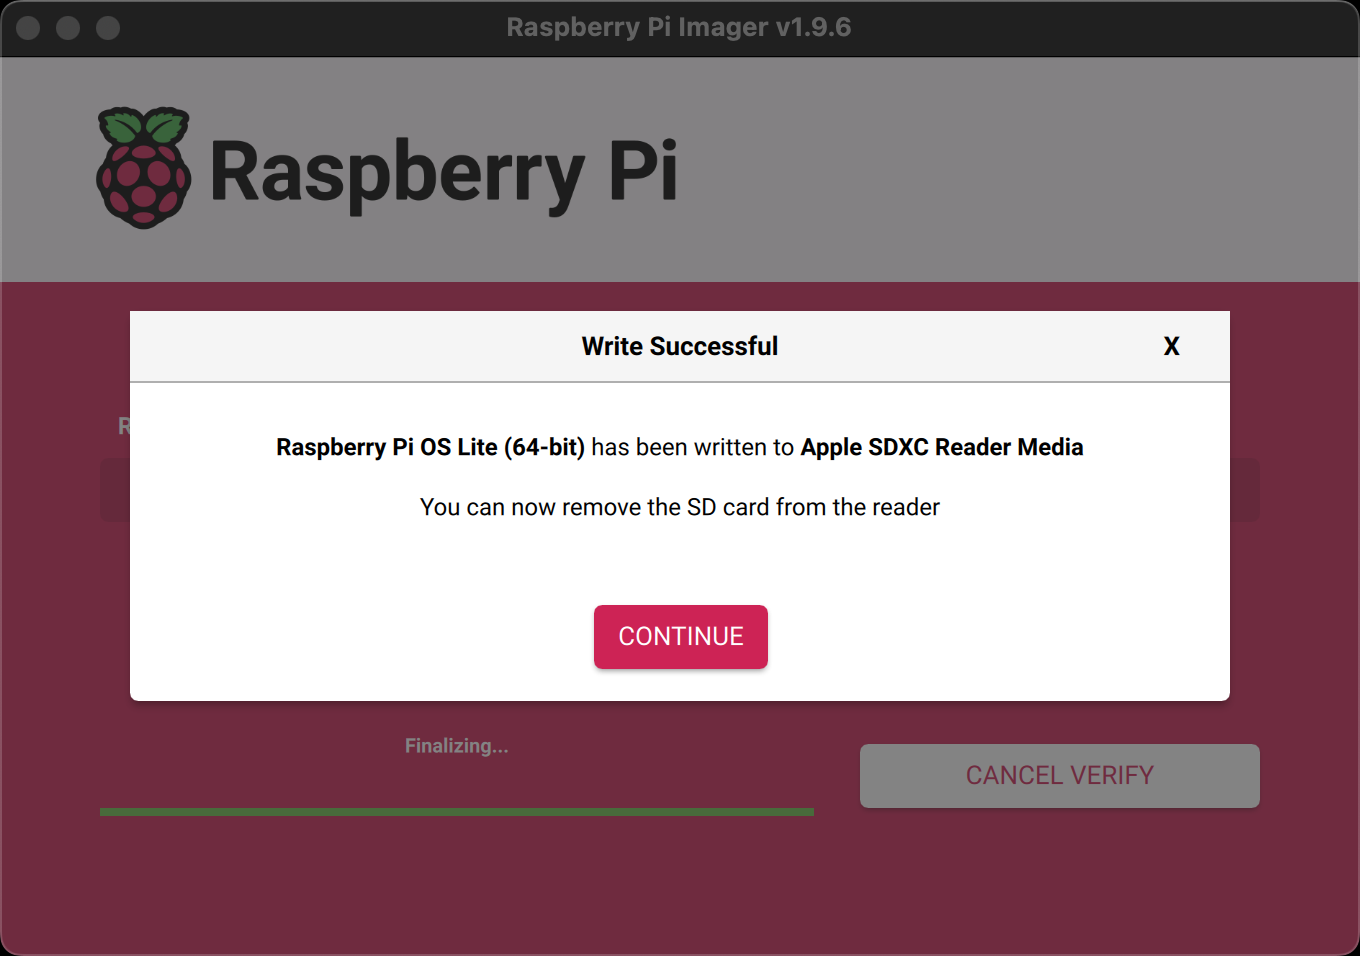The image size is (1360, 956).
Task: Click partially hidden button at dialog's right edge
Action: pyautogui.click(x=1245, y=490)
